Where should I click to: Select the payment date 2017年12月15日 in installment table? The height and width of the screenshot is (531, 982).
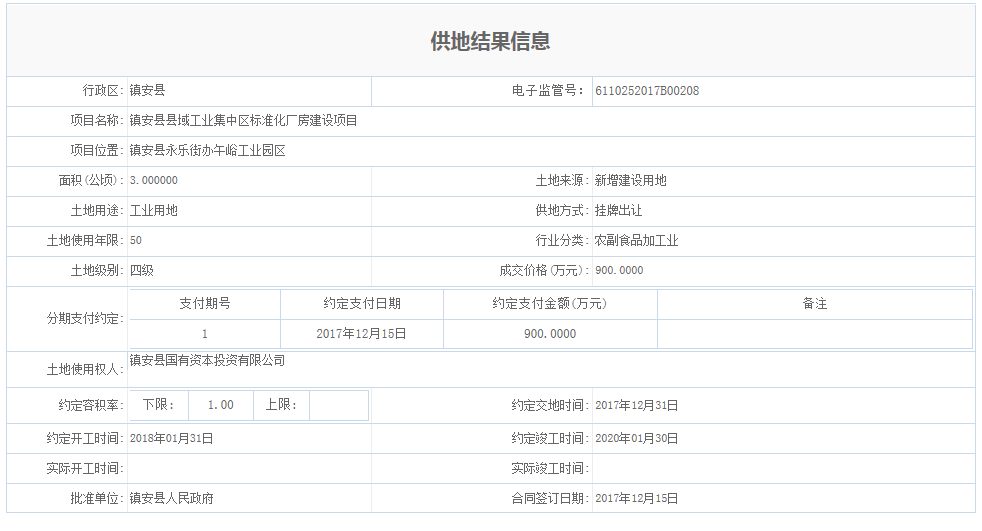coord(361,334)
